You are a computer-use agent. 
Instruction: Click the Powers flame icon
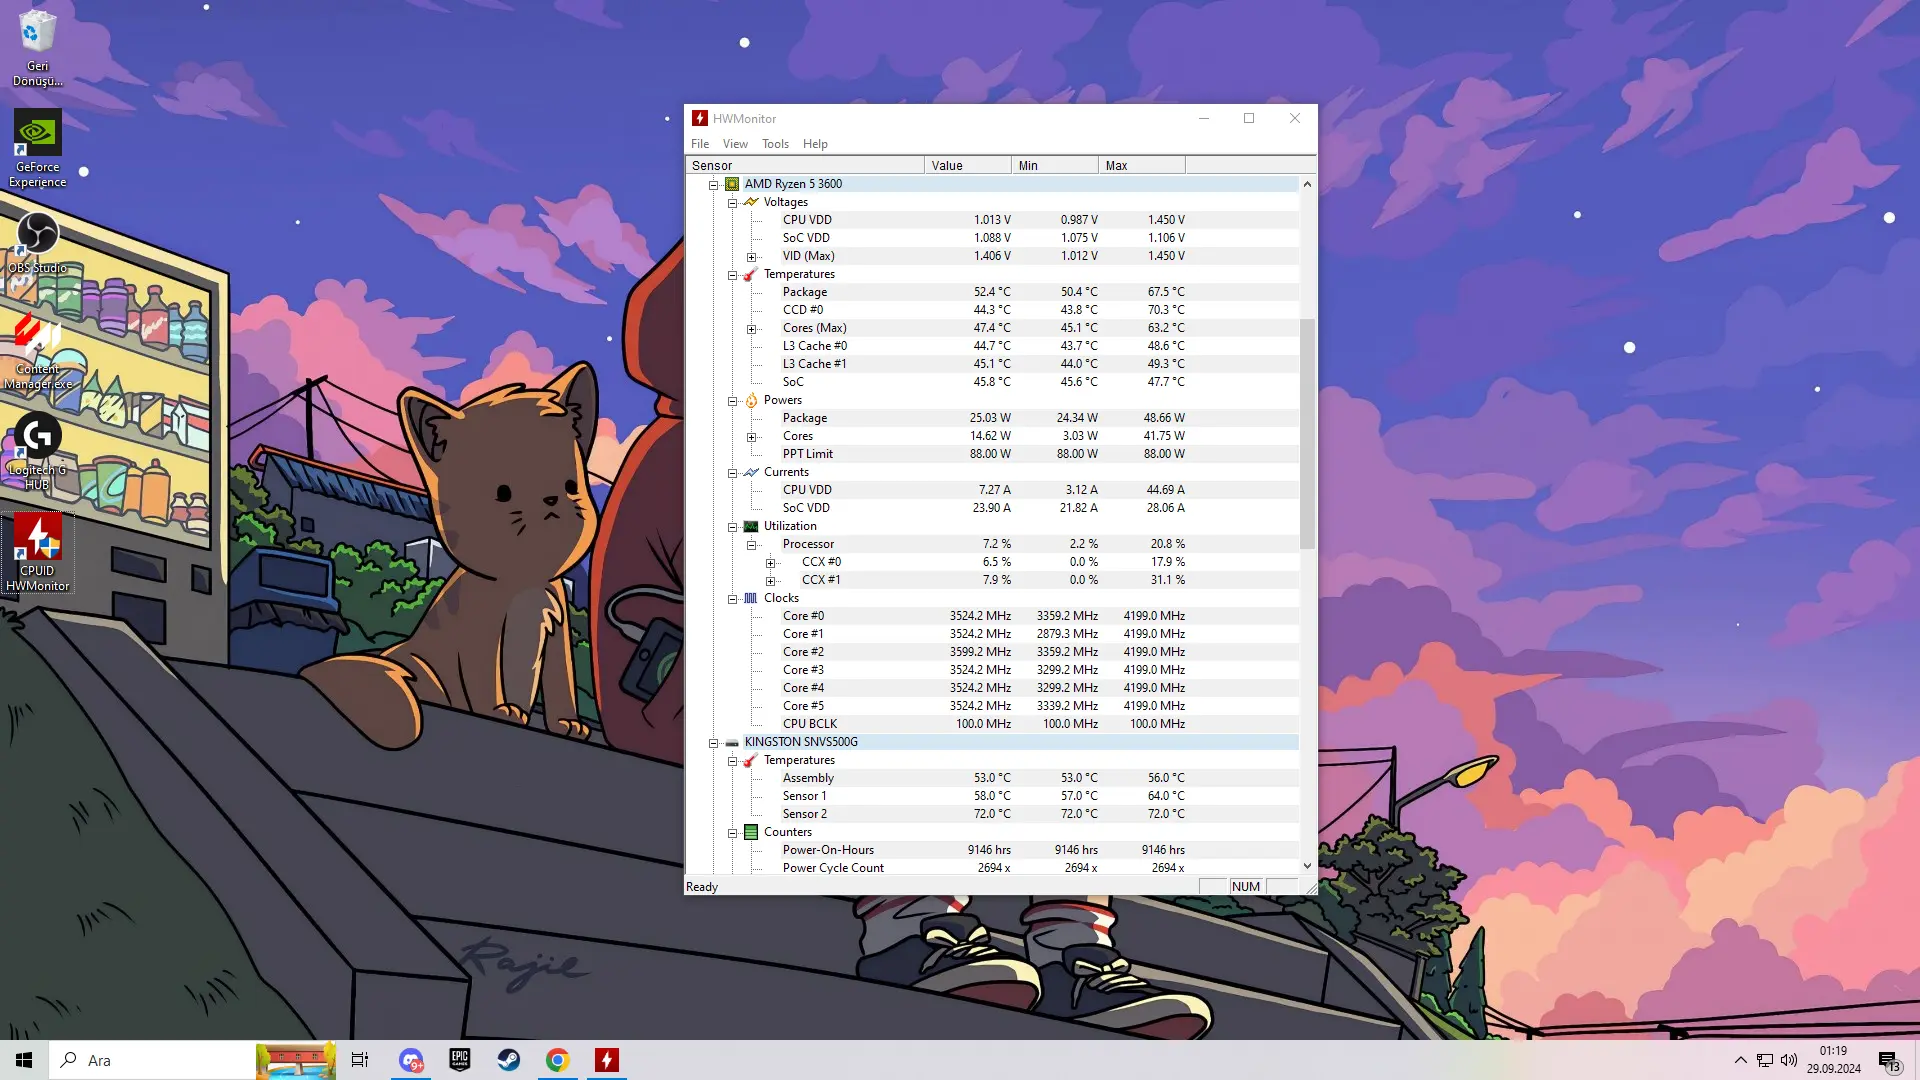pos(751,400)
